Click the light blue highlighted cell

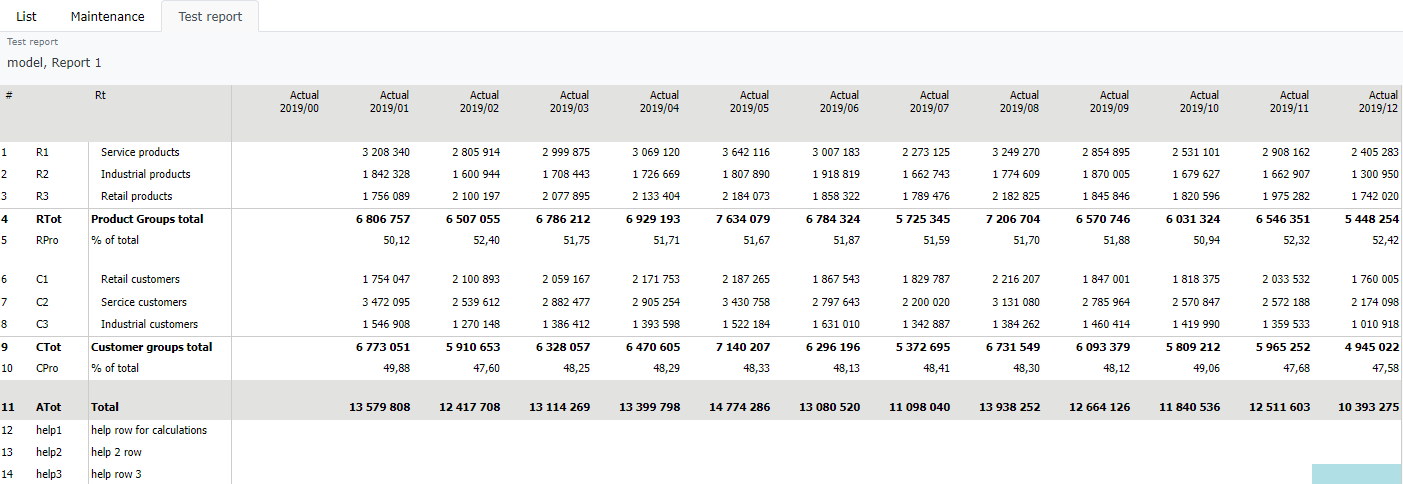[x=1357, y=474]
